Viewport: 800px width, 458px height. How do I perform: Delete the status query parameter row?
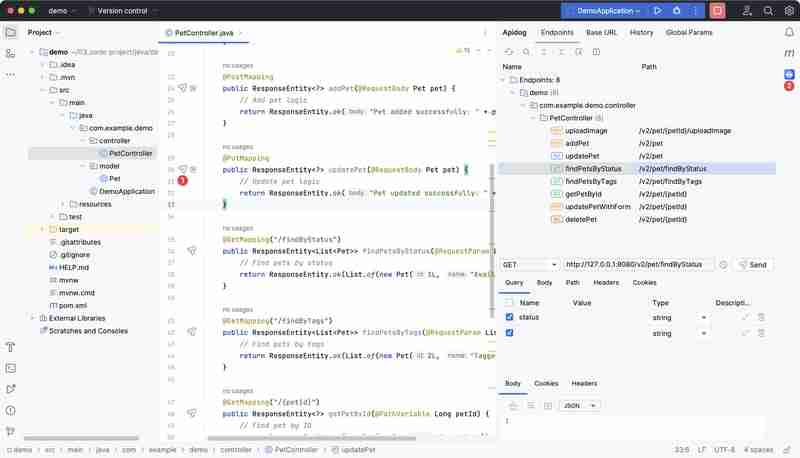761,317
